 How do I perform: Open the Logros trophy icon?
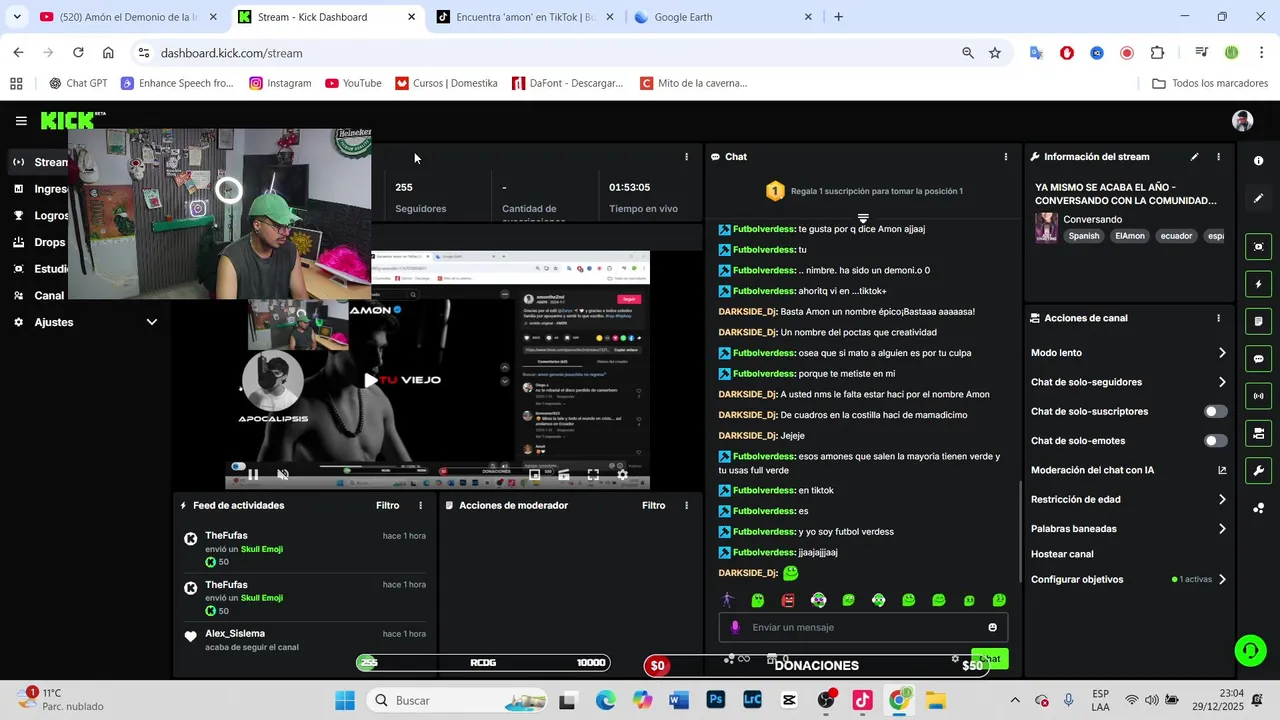18,215
